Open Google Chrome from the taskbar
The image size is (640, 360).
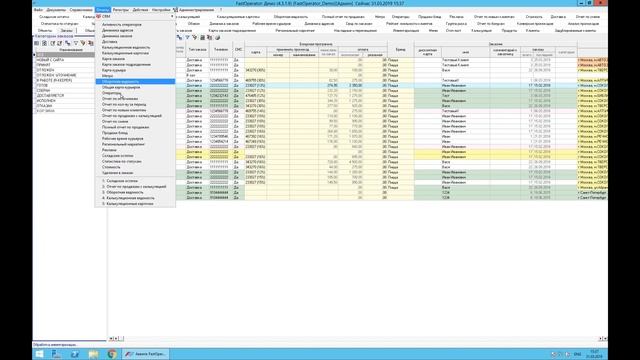click(x=112, y=354)
